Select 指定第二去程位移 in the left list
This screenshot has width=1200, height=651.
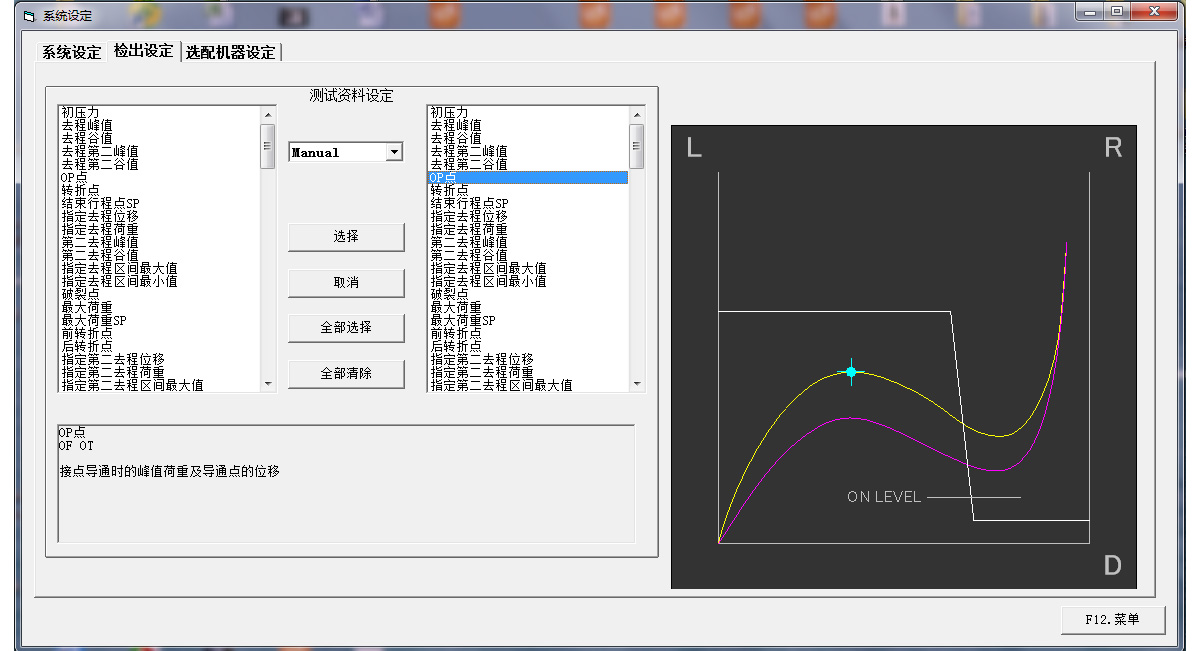tap(159, 359)
